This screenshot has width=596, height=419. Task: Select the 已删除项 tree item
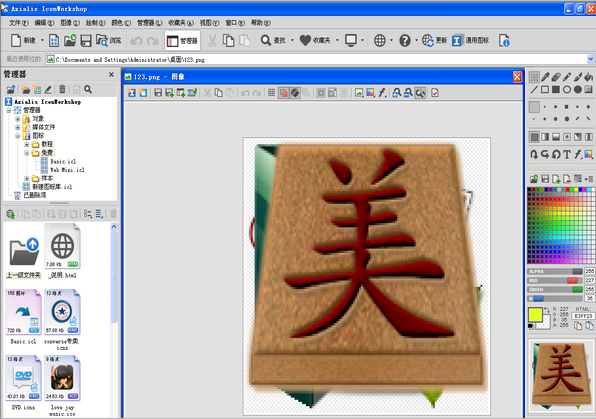35,195
